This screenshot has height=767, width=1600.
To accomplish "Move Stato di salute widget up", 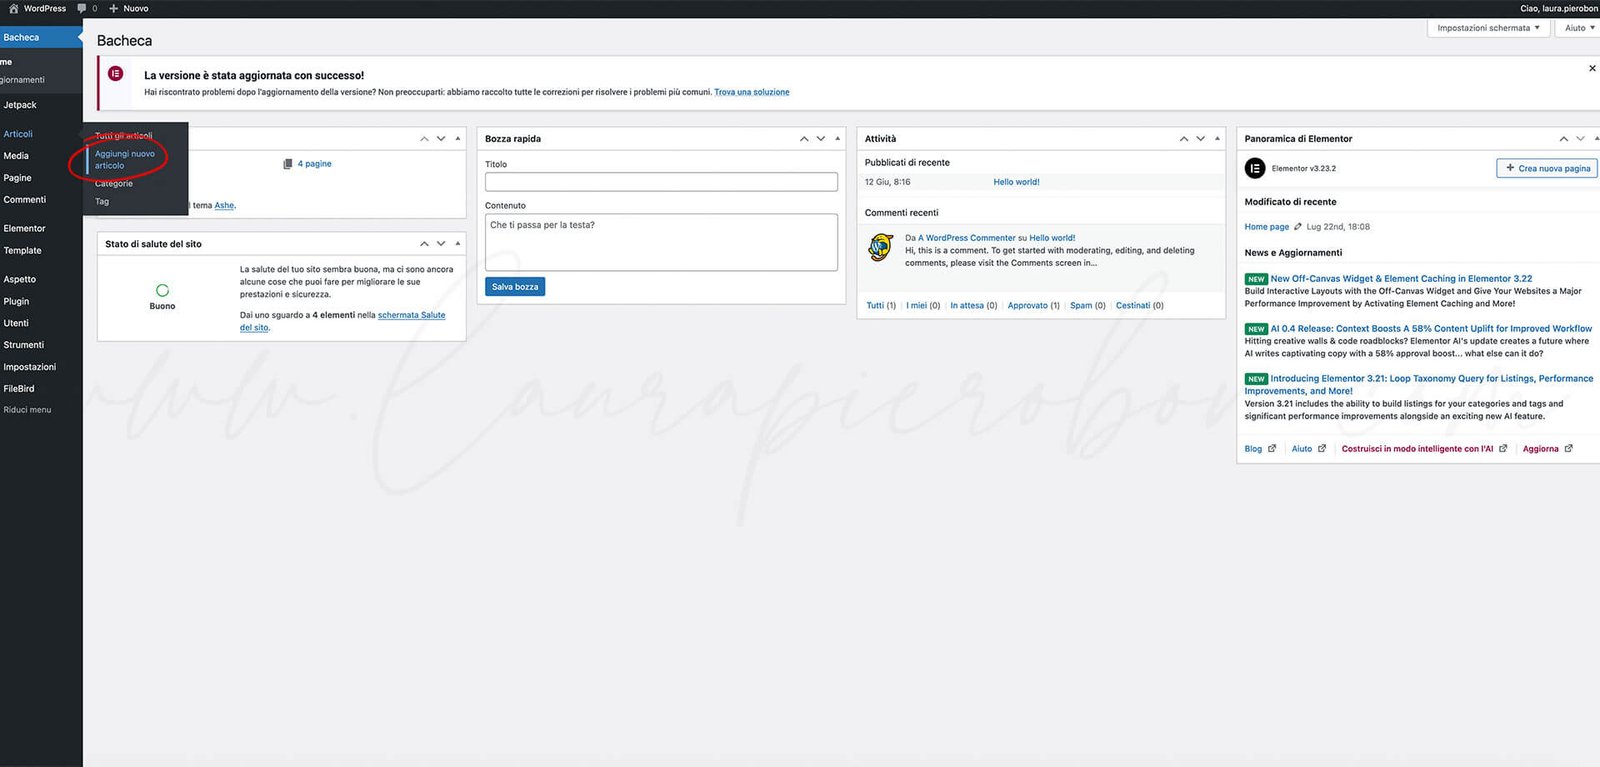I will coord(424,244).
